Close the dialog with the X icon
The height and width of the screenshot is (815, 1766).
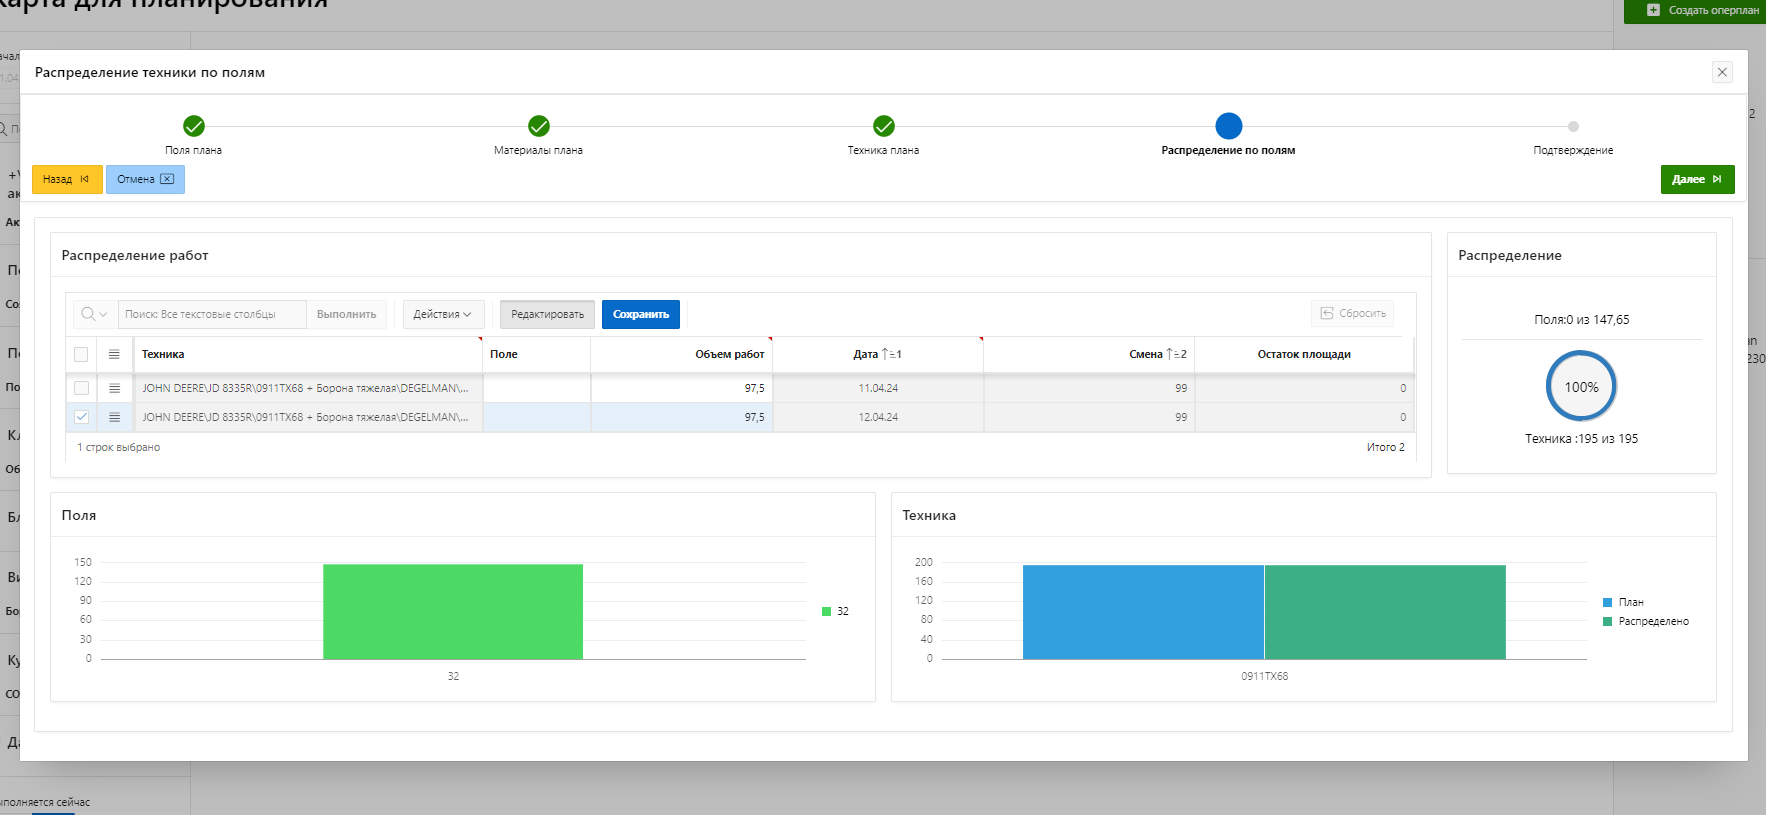click(1722, 72)
